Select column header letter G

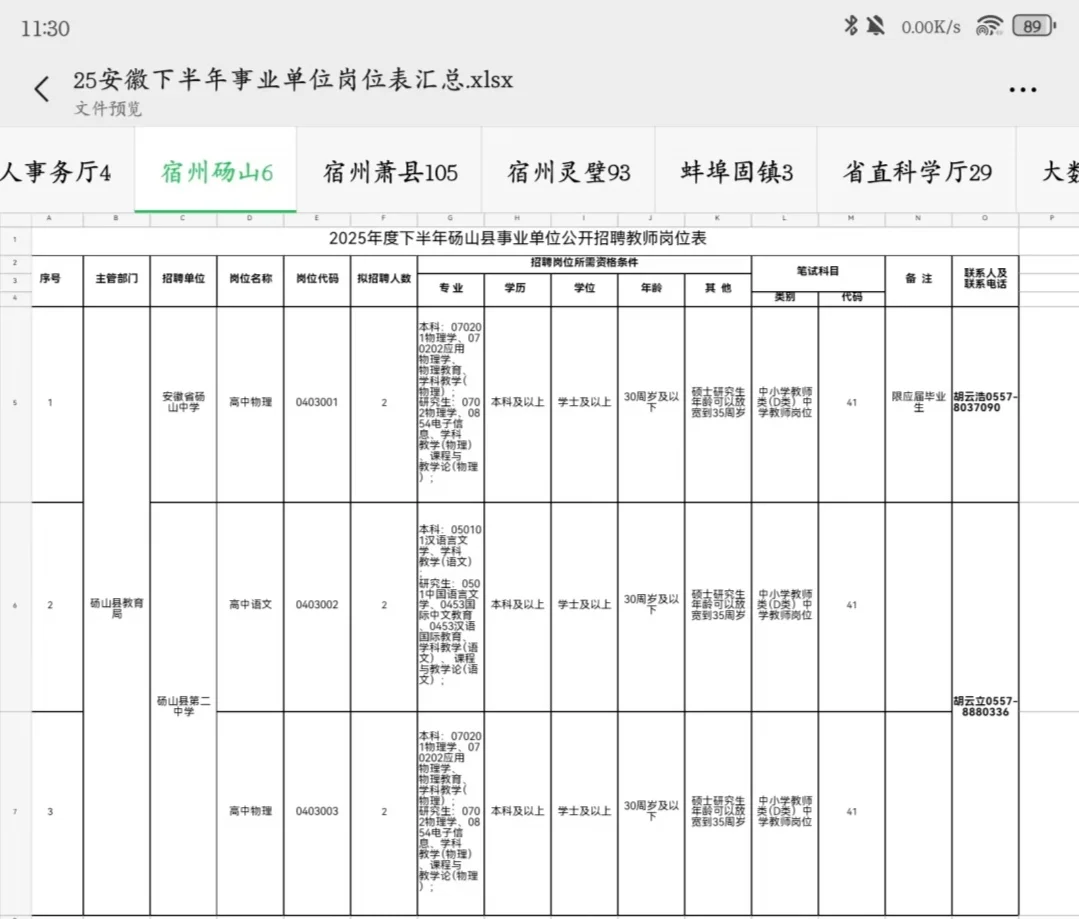click(450, 218)
